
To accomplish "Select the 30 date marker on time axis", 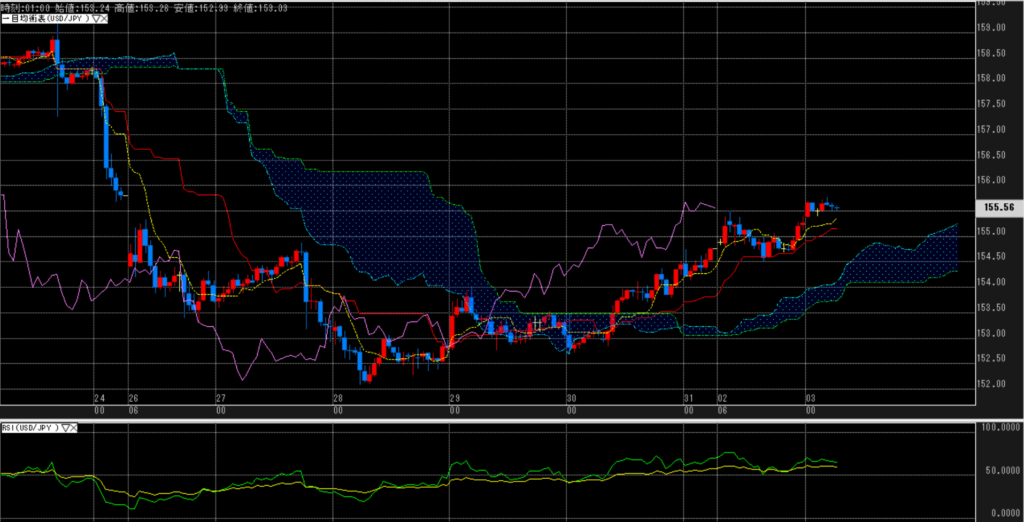I will [571, 397].
